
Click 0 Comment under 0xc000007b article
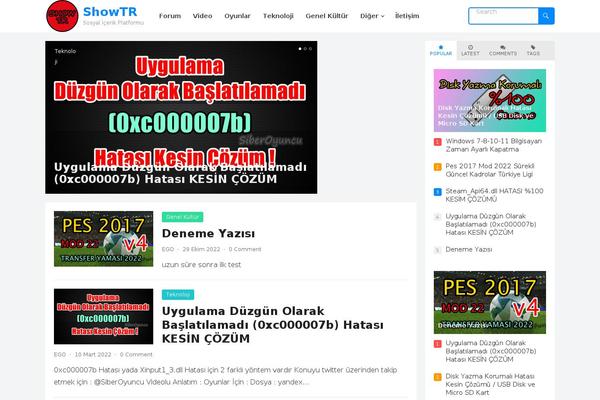[x=136, y=354]
